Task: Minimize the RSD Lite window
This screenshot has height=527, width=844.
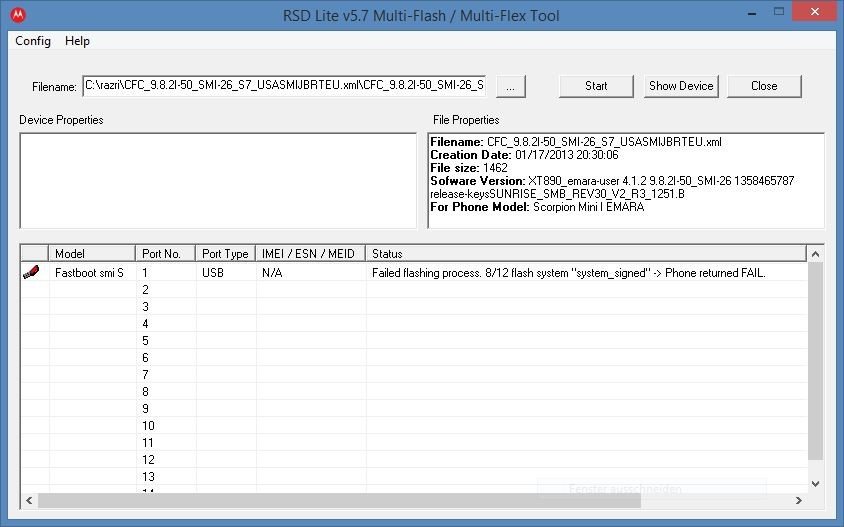Action: point(752,13)
